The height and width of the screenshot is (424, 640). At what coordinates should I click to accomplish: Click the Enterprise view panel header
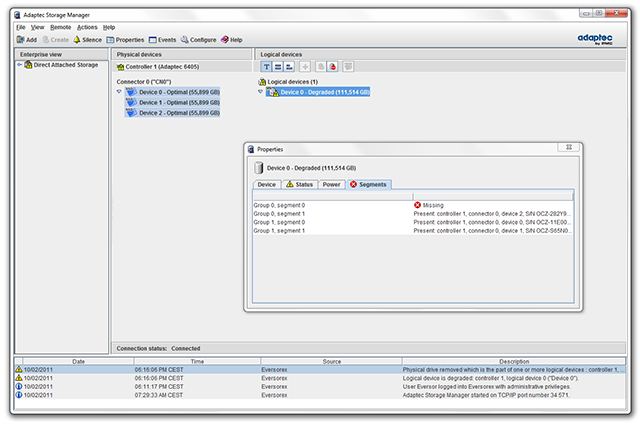point(61,54)
